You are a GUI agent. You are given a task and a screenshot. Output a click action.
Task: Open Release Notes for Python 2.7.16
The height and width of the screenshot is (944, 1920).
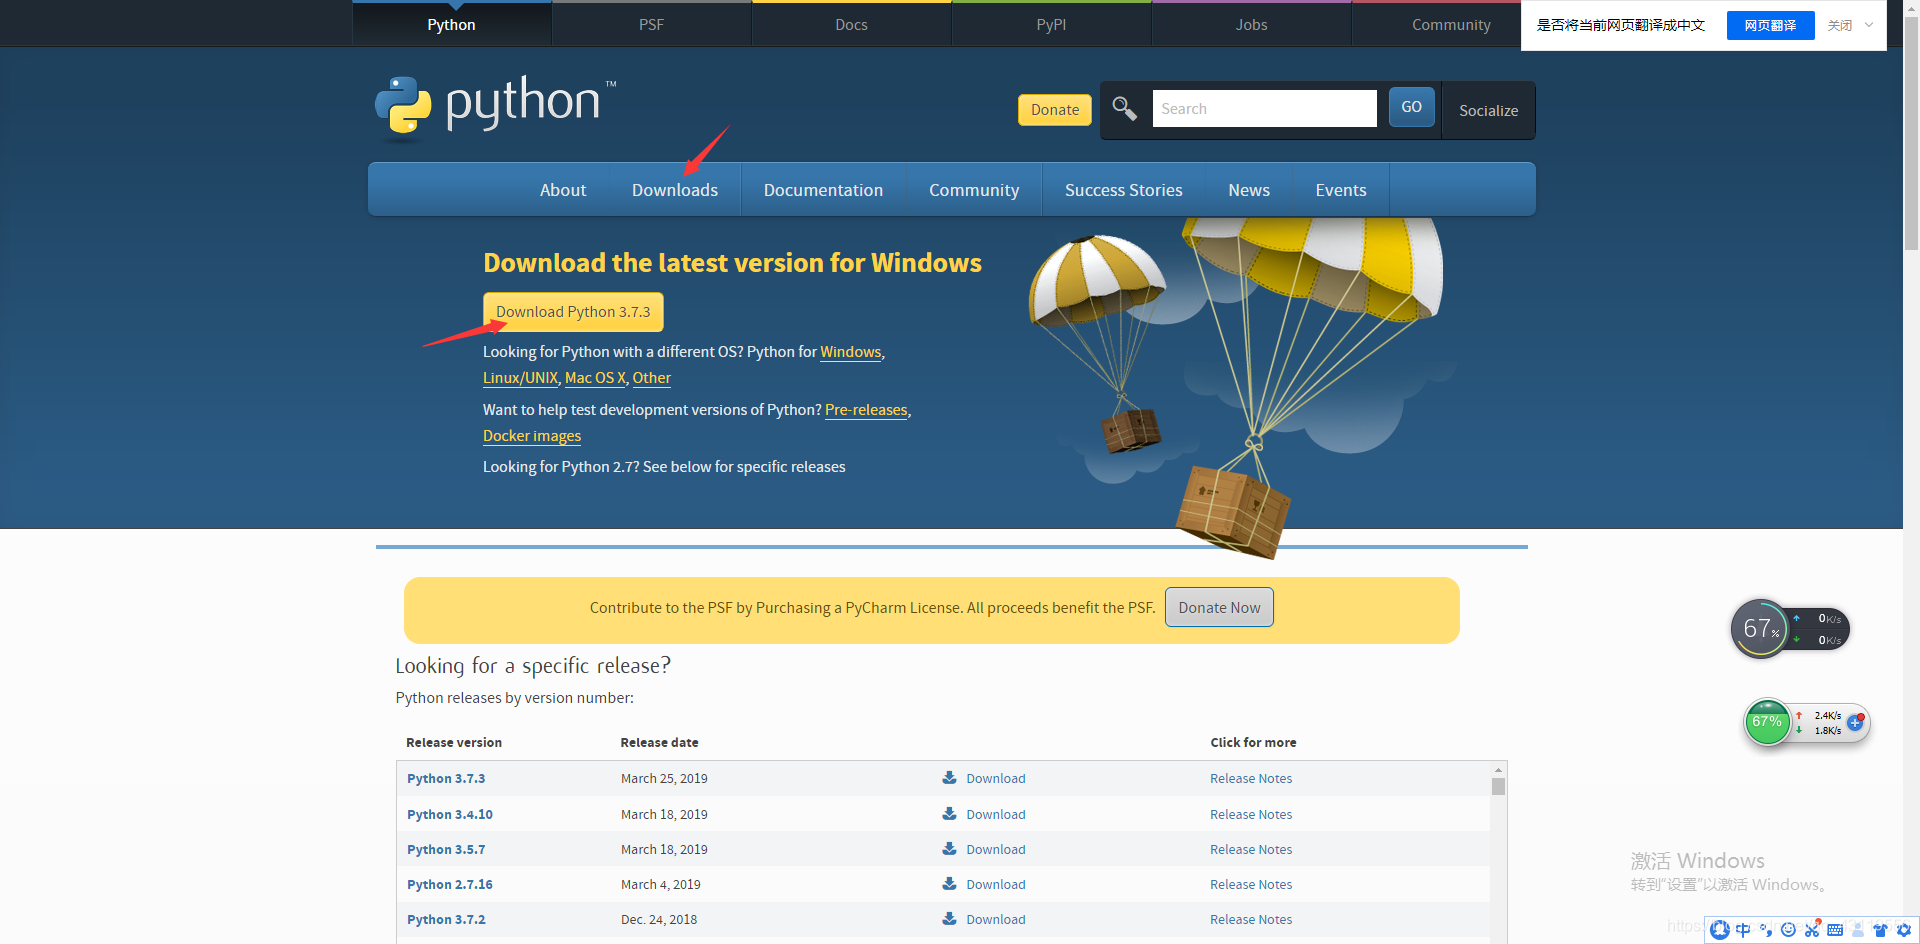click(x=1251, y=884)
